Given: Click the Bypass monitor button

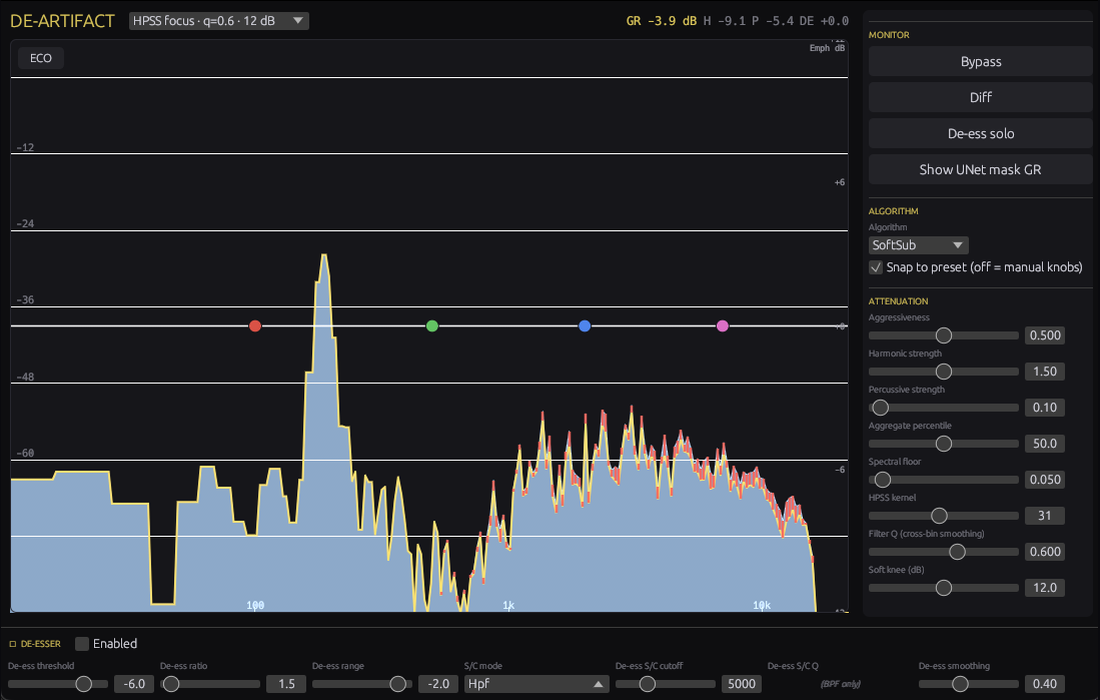Looking at the screenshot, I should (x=980, y=62).
